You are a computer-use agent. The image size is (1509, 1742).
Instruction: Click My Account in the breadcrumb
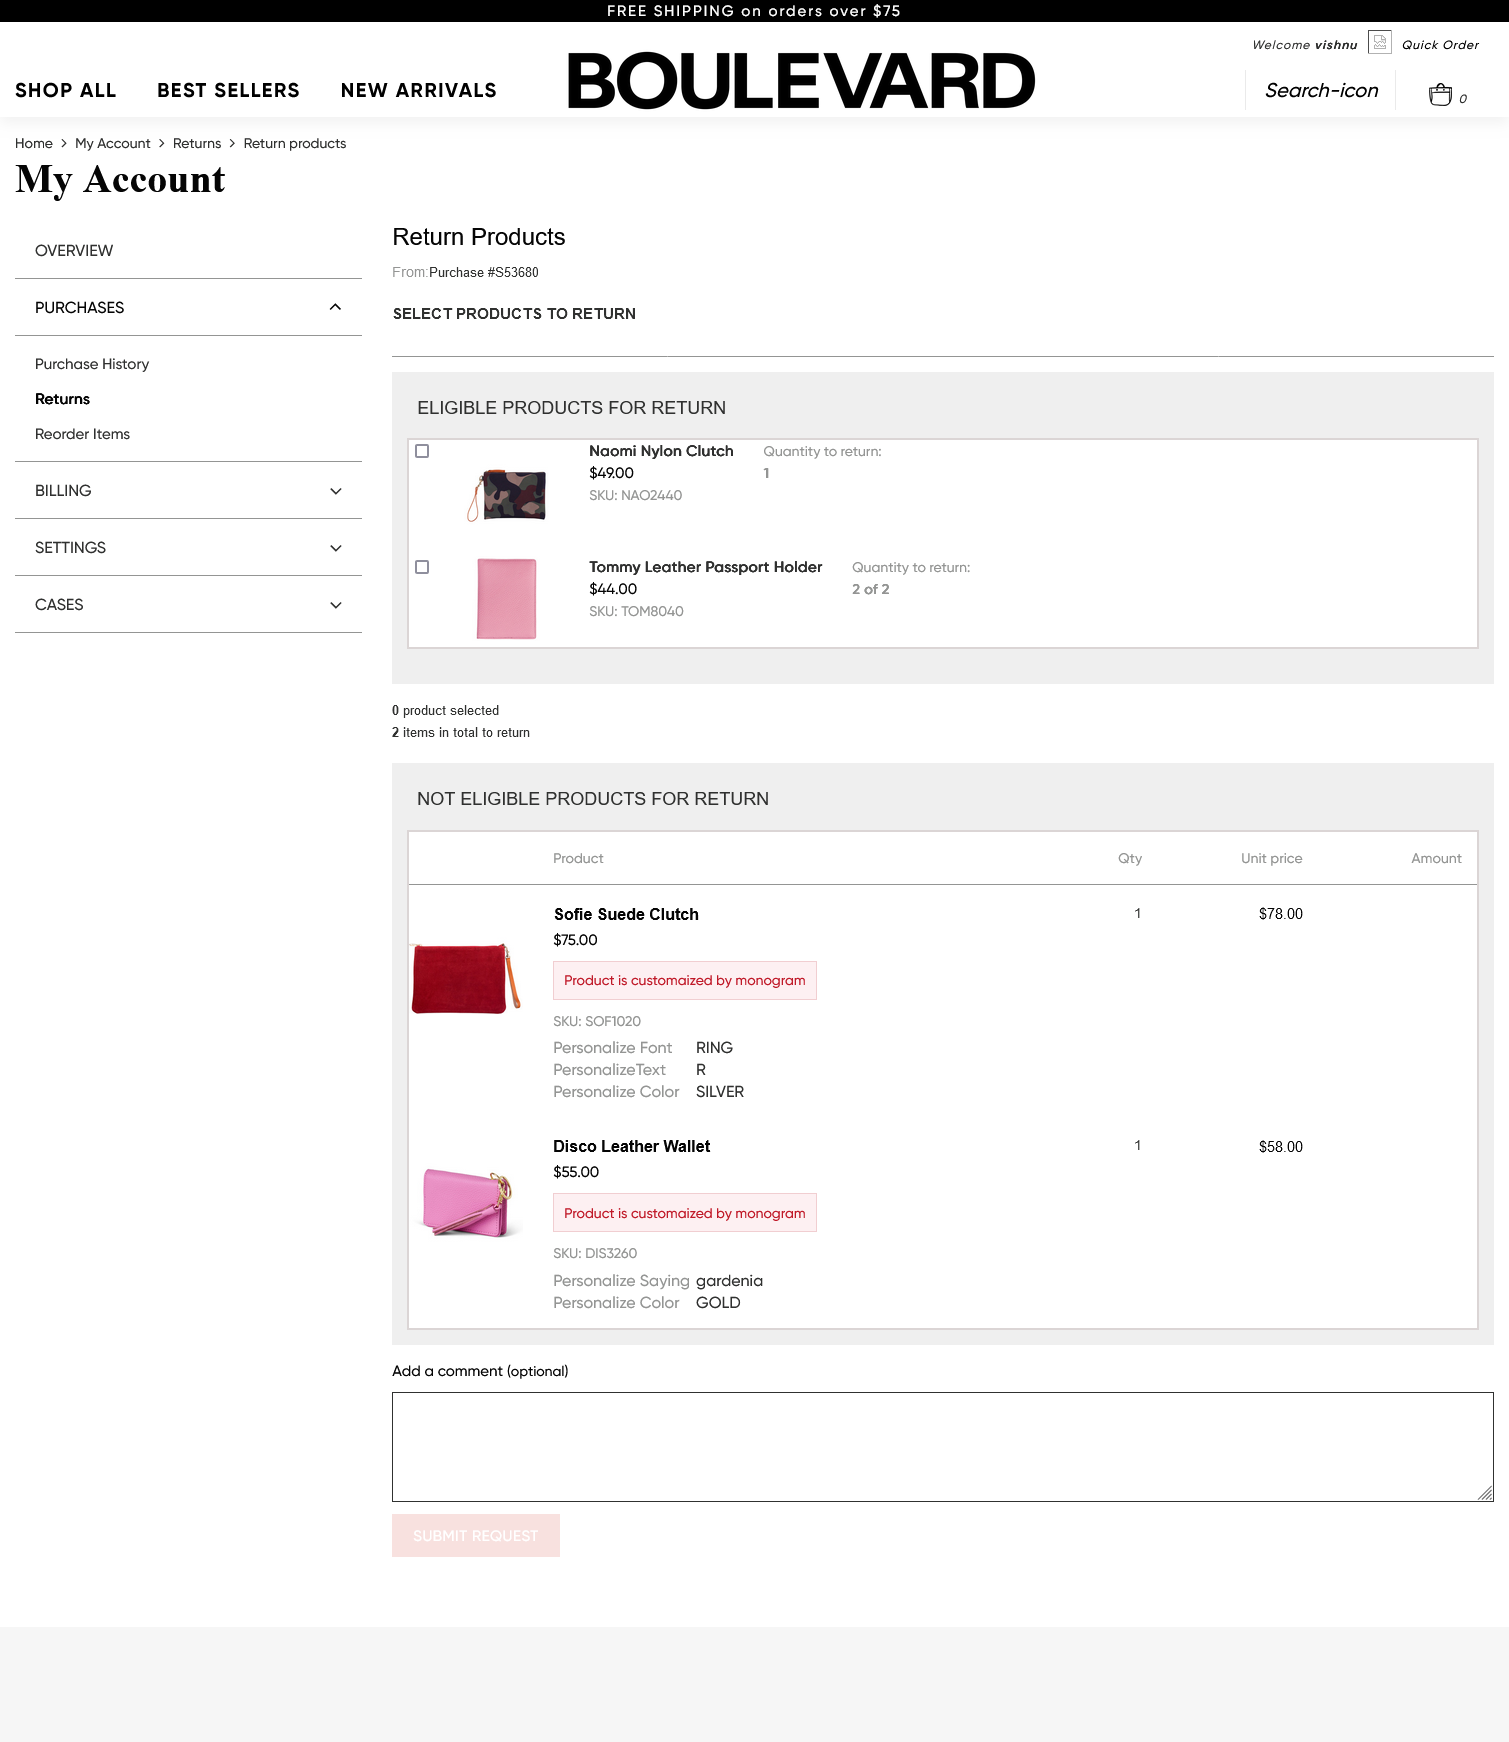click(x=112, y=143)
